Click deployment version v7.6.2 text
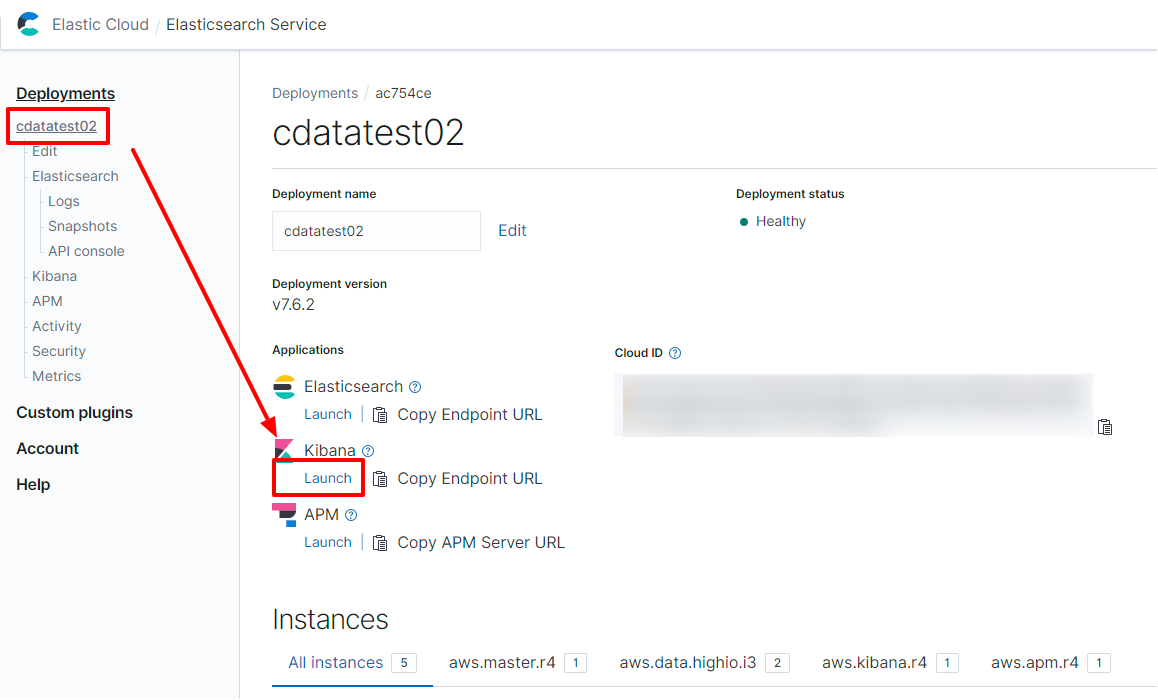Viewport: 1158px width, 700px height. (x=293, y=305)
